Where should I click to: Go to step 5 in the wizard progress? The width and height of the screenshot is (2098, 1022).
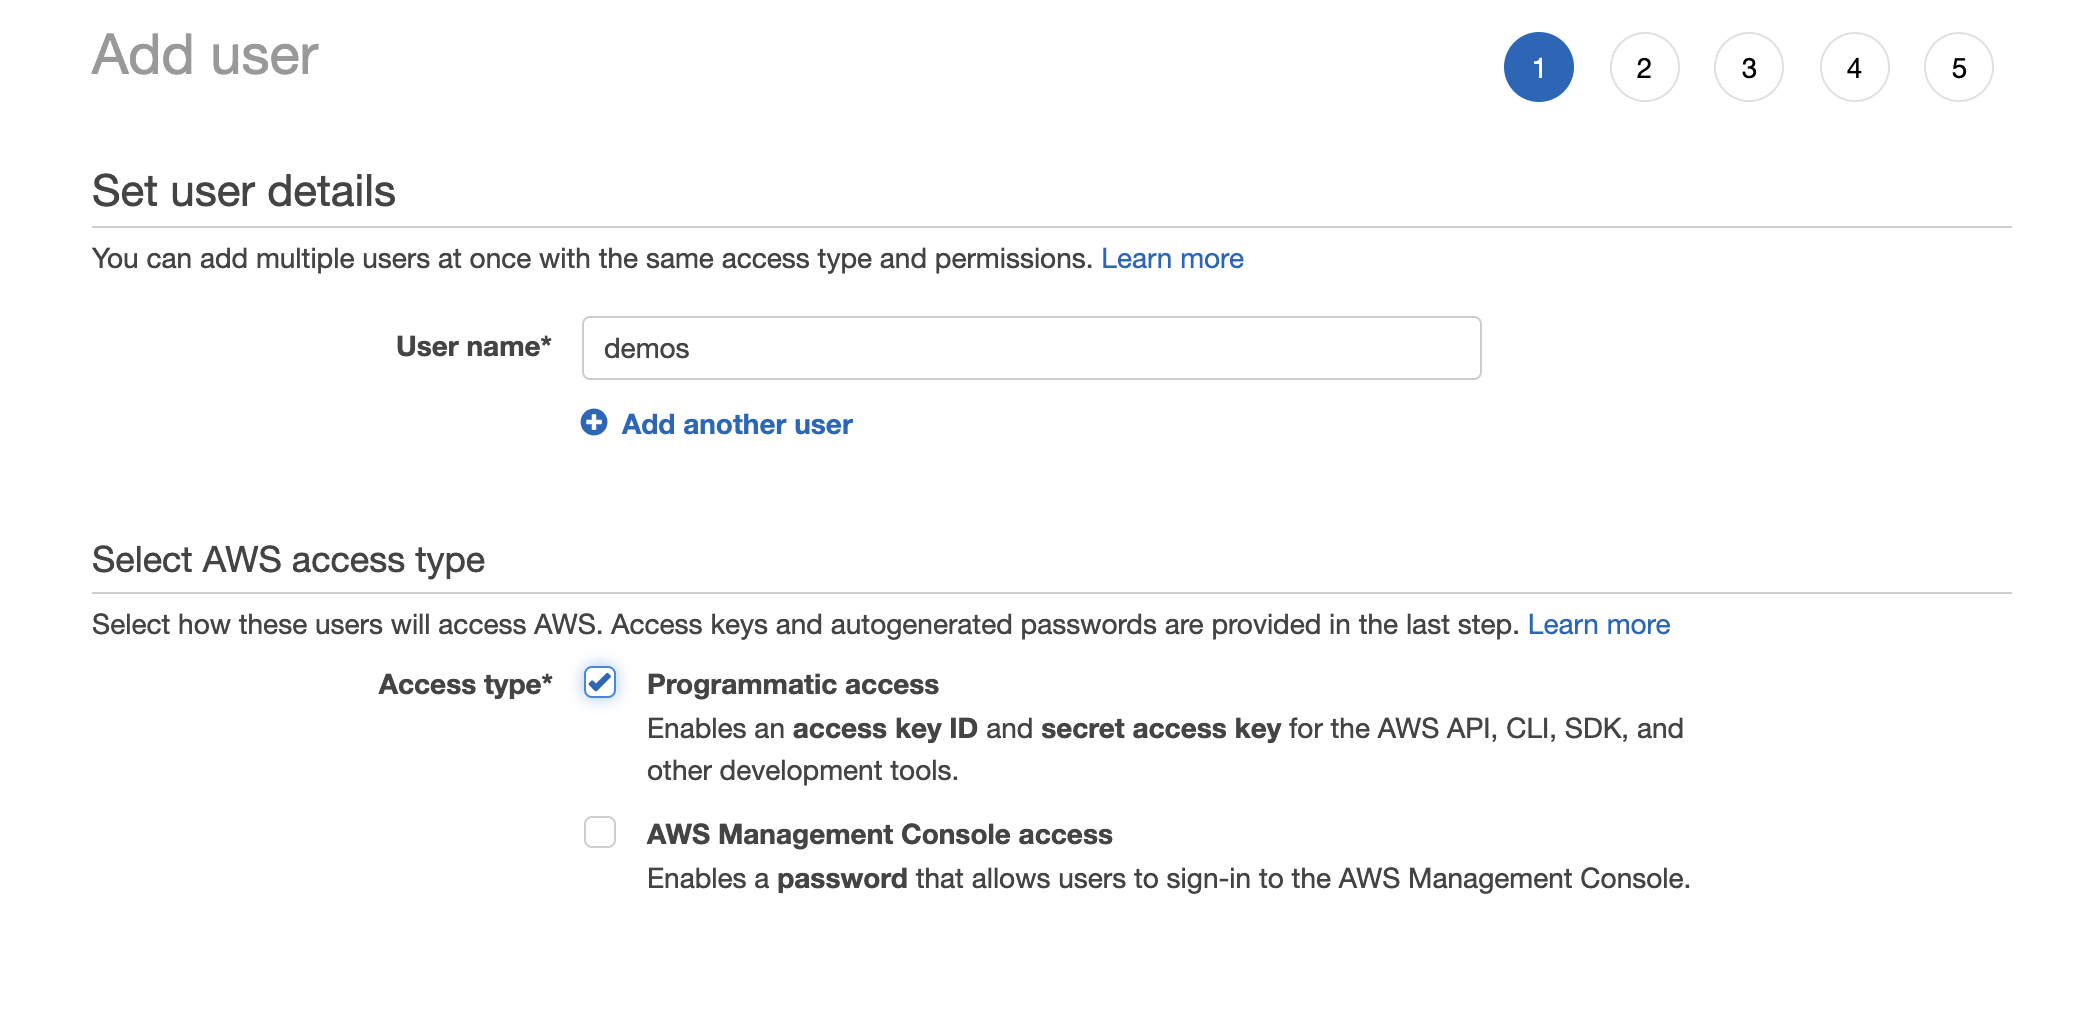click(x=1959, y=67)
